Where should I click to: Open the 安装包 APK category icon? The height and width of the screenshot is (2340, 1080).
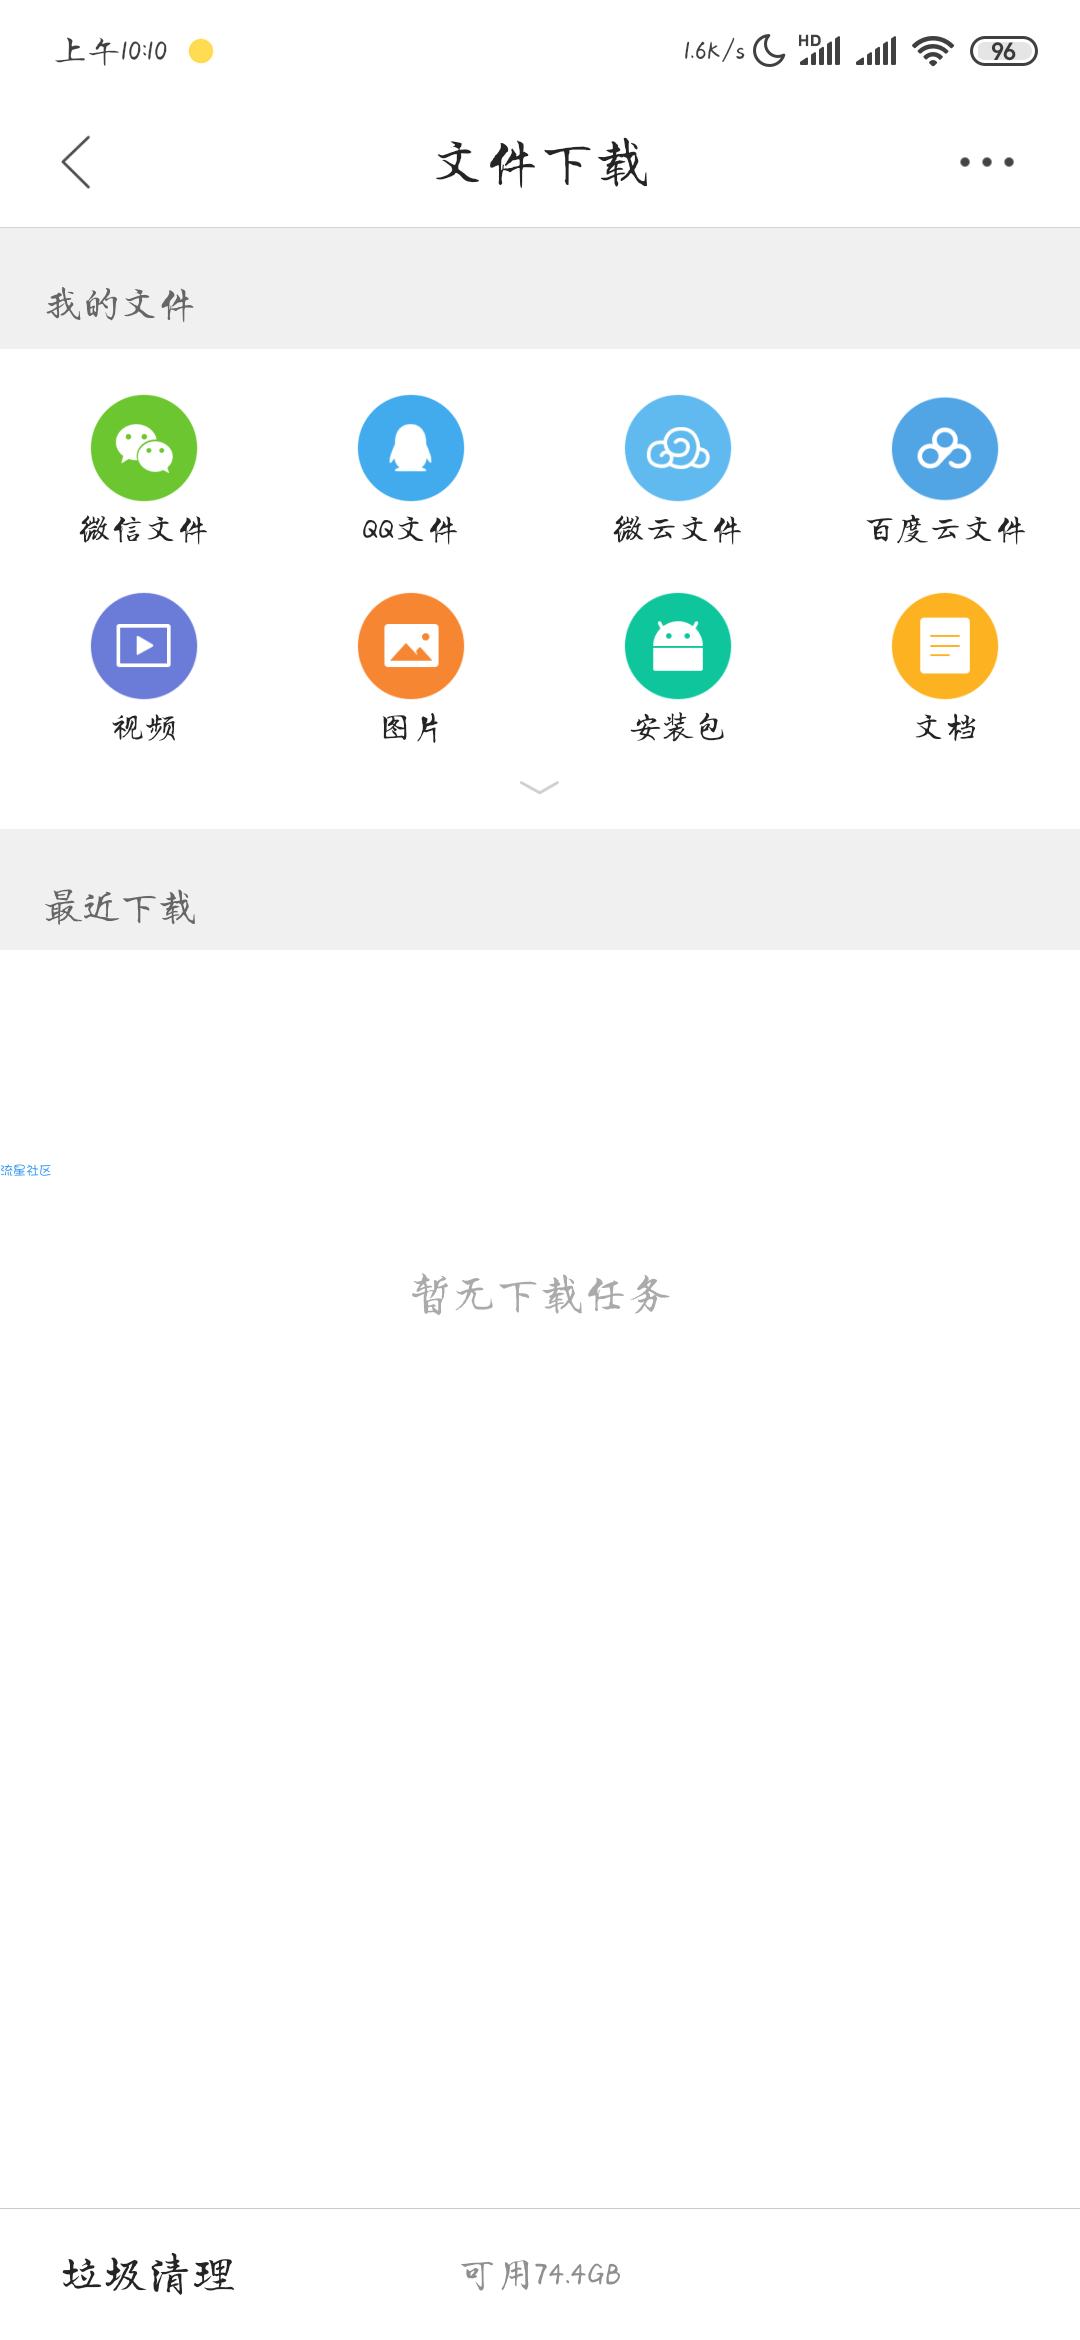678,646
